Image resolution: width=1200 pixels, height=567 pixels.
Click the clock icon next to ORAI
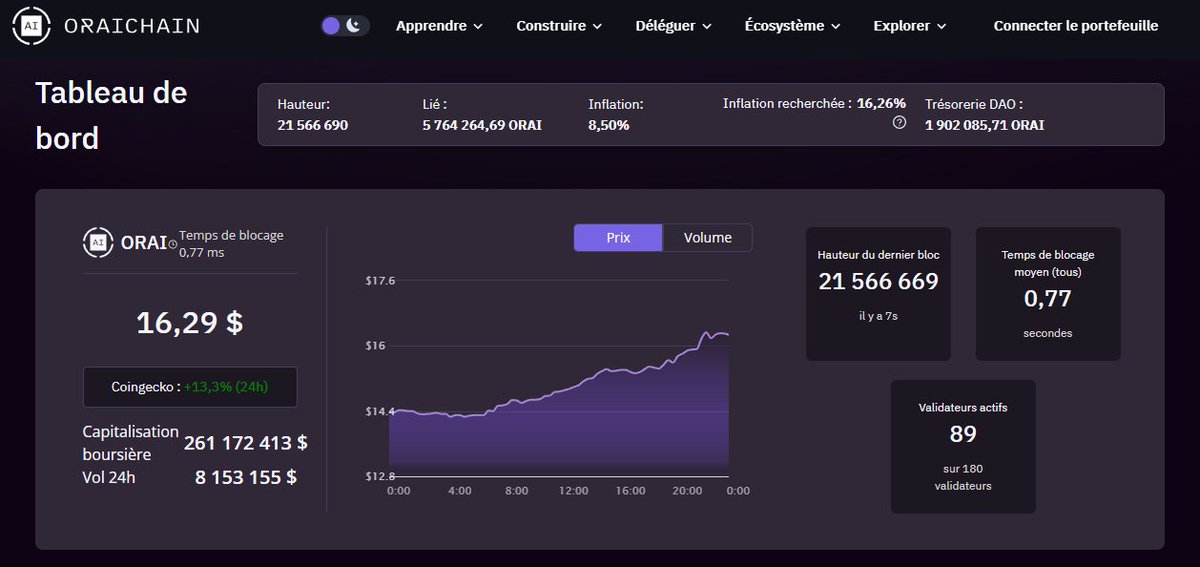172,244
